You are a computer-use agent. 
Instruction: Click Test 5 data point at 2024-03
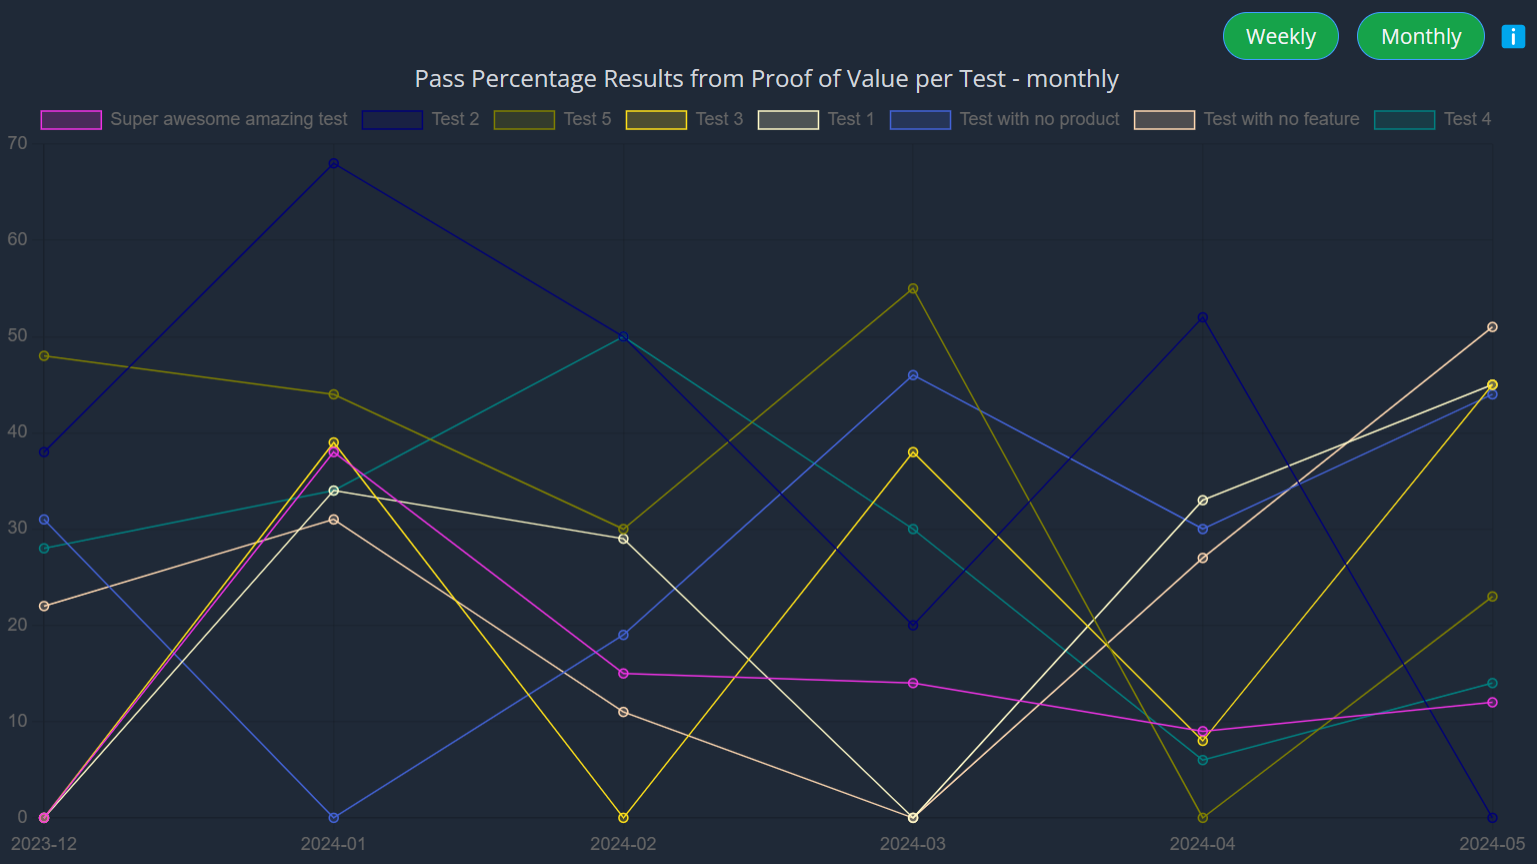[x=913, y=290]
